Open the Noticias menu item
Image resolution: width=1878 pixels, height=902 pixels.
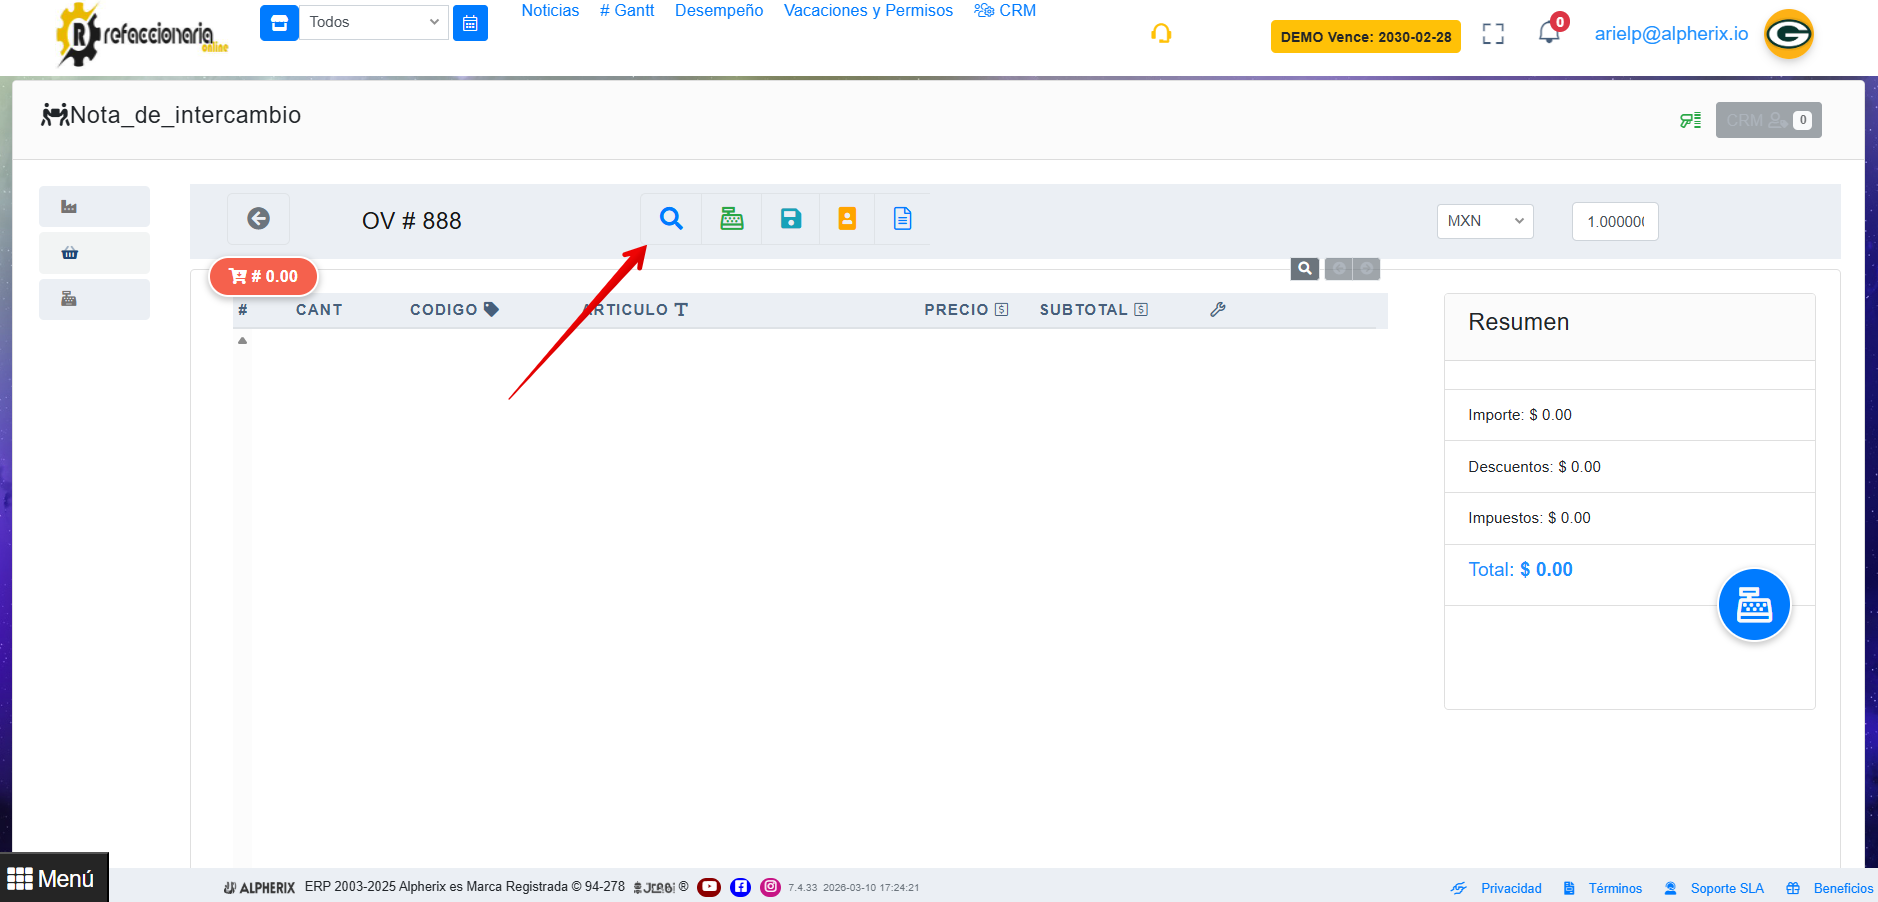point(550,11)
